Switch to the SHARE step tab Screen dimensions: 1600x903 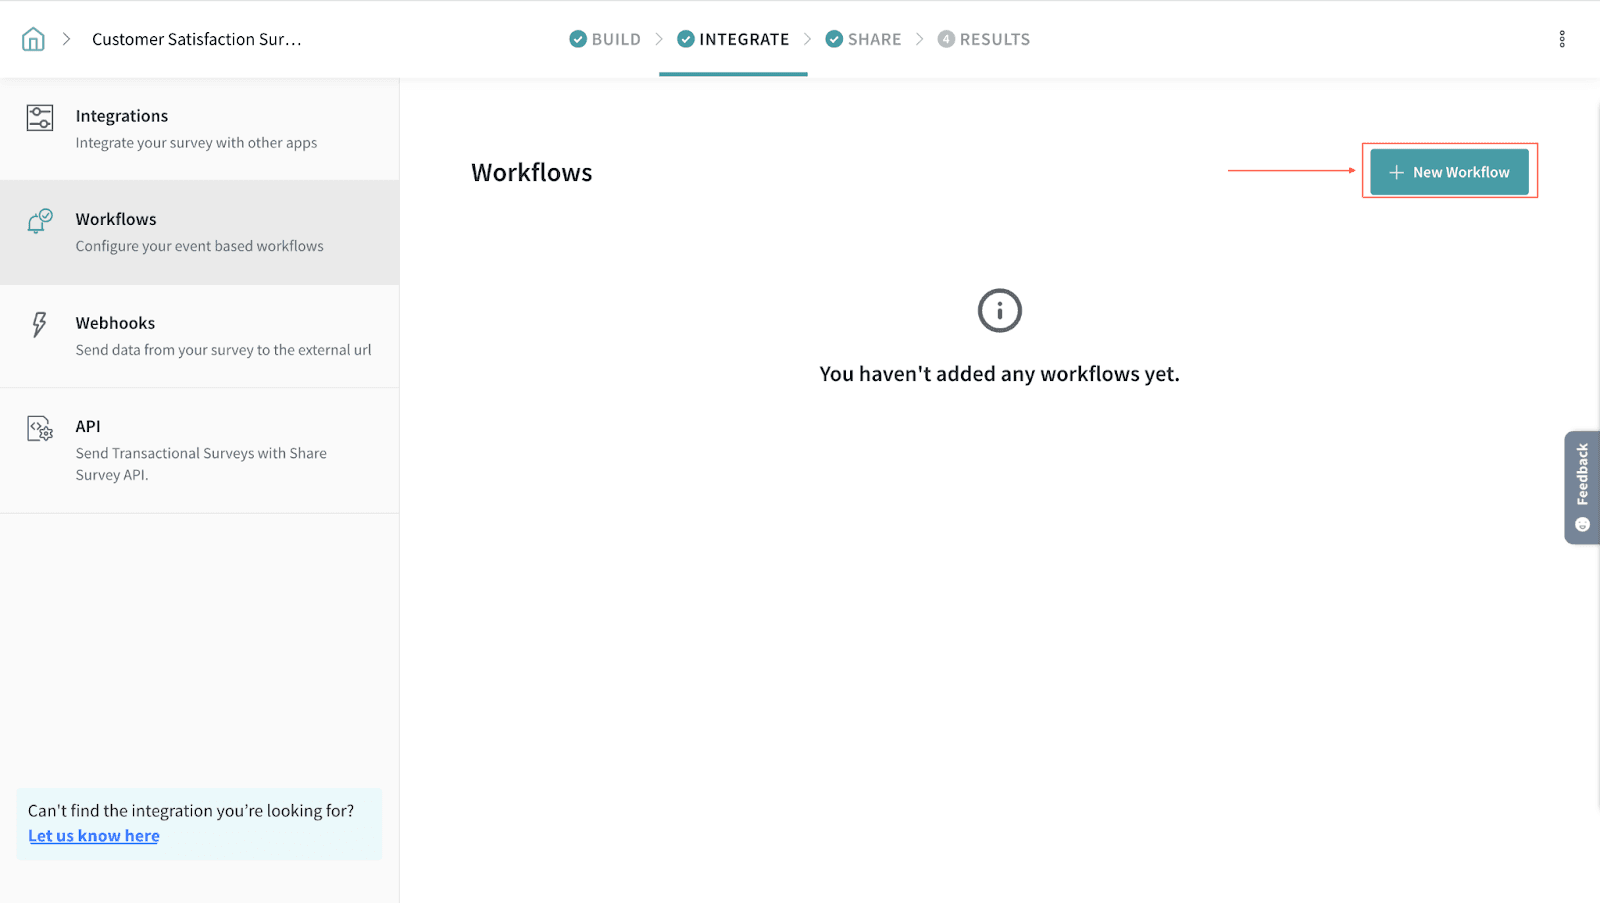[x=863, y=39]
